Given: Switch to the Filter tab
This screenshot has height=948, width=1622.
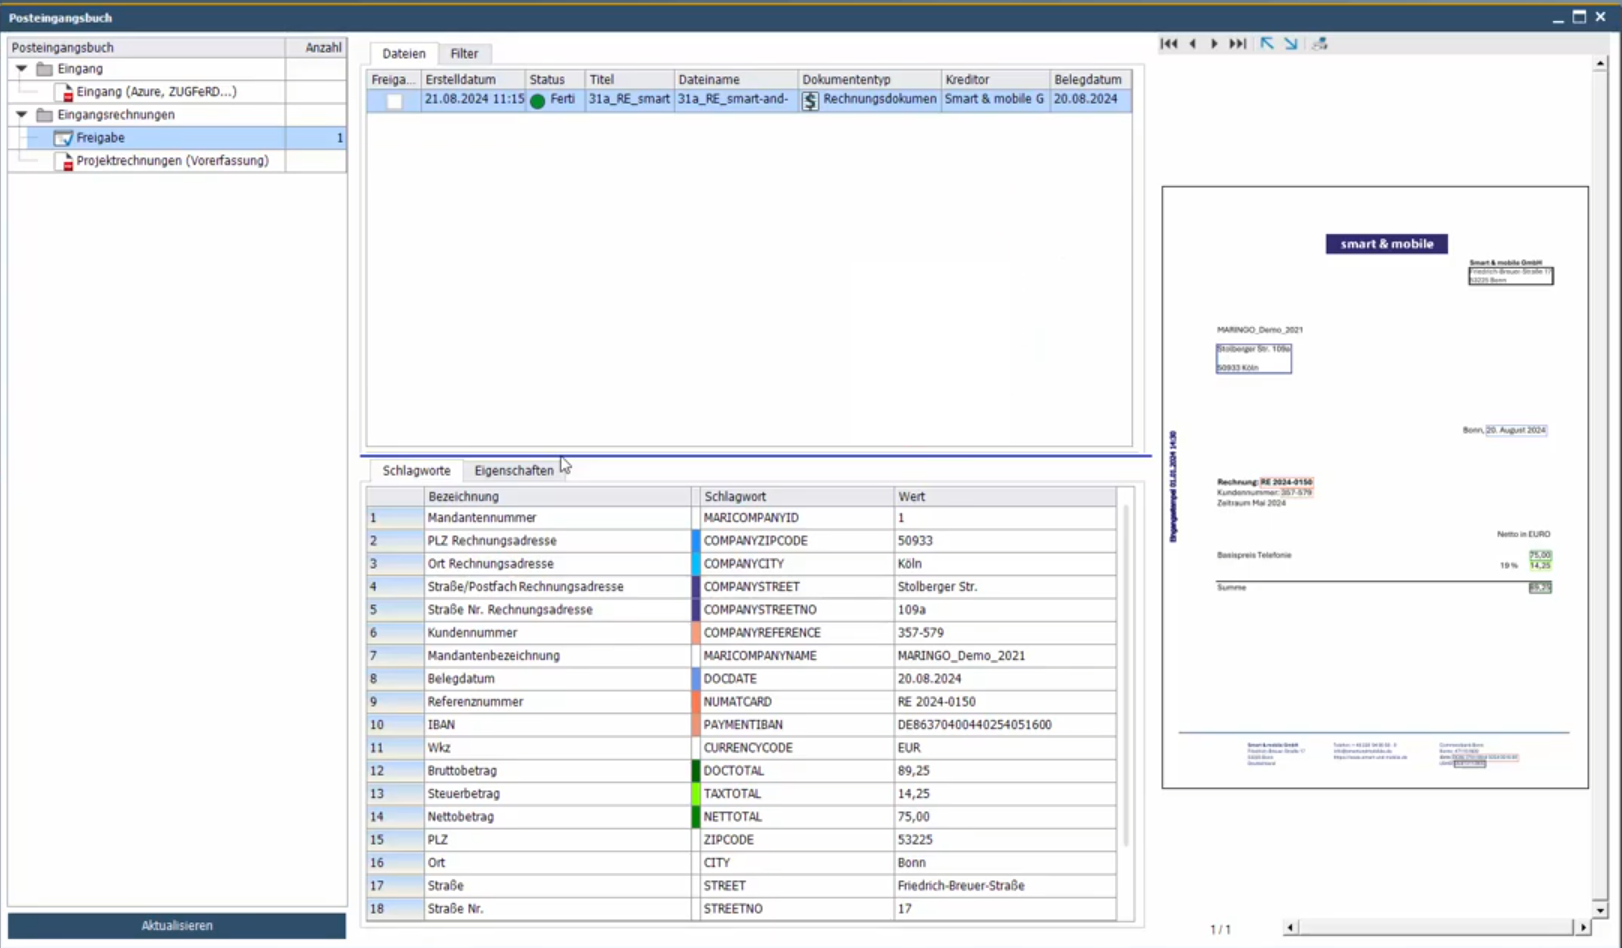Looking at the screenshot, I should (464, 54).
